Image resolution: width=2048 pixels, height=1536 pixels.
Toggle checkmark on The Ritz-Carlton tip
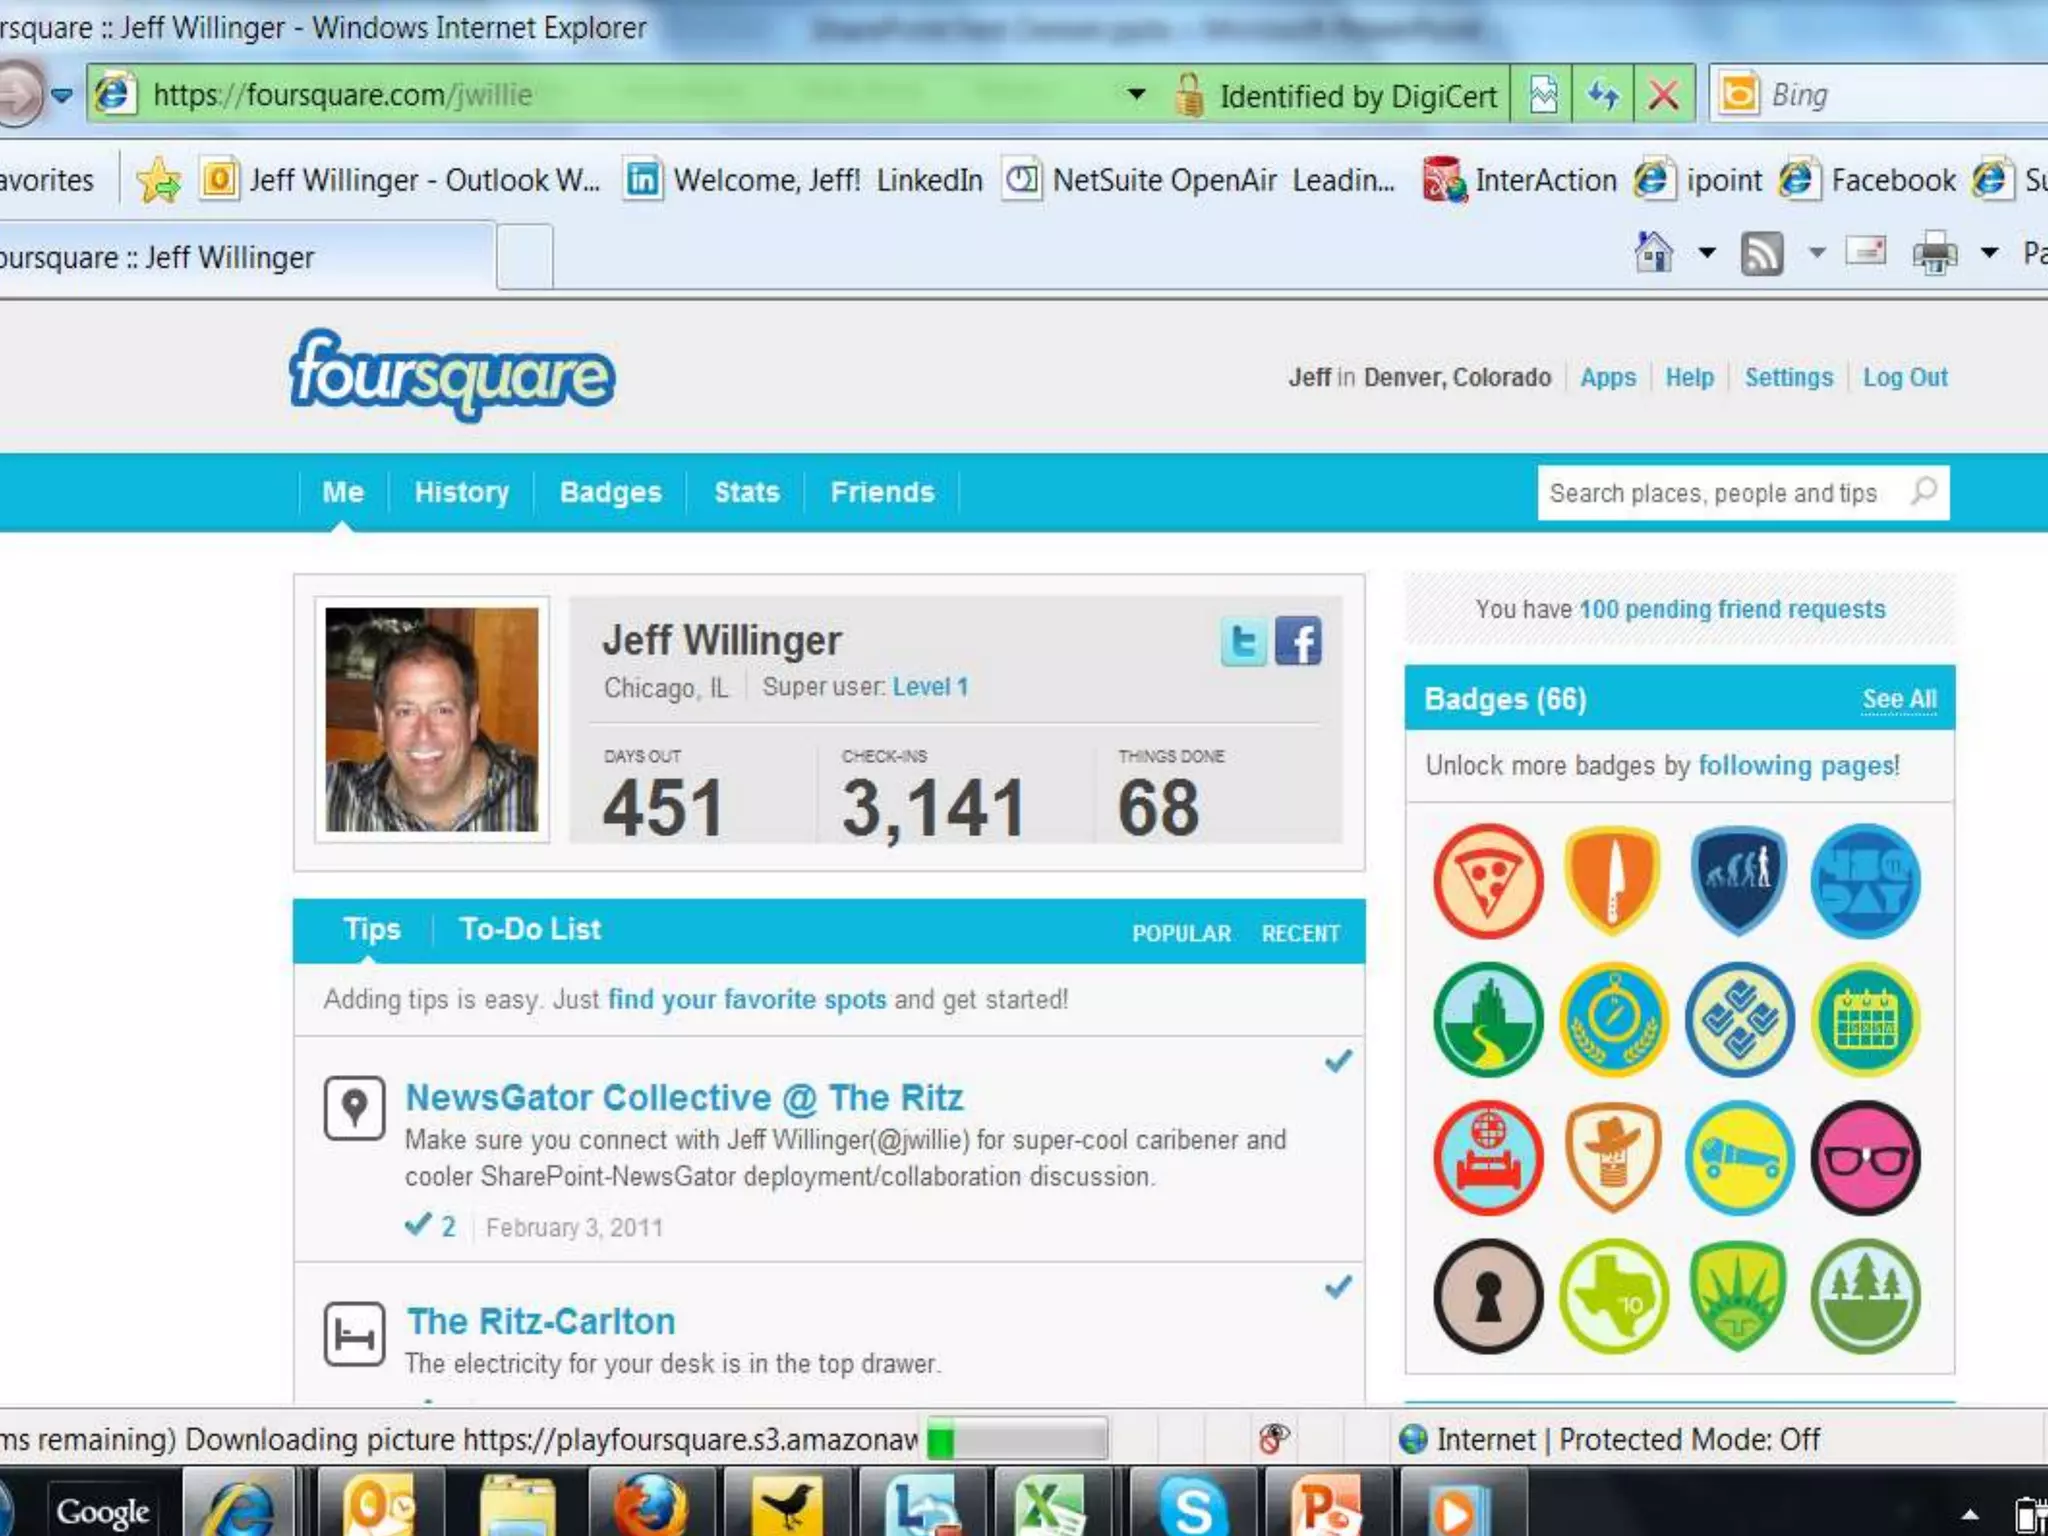1338,1287
